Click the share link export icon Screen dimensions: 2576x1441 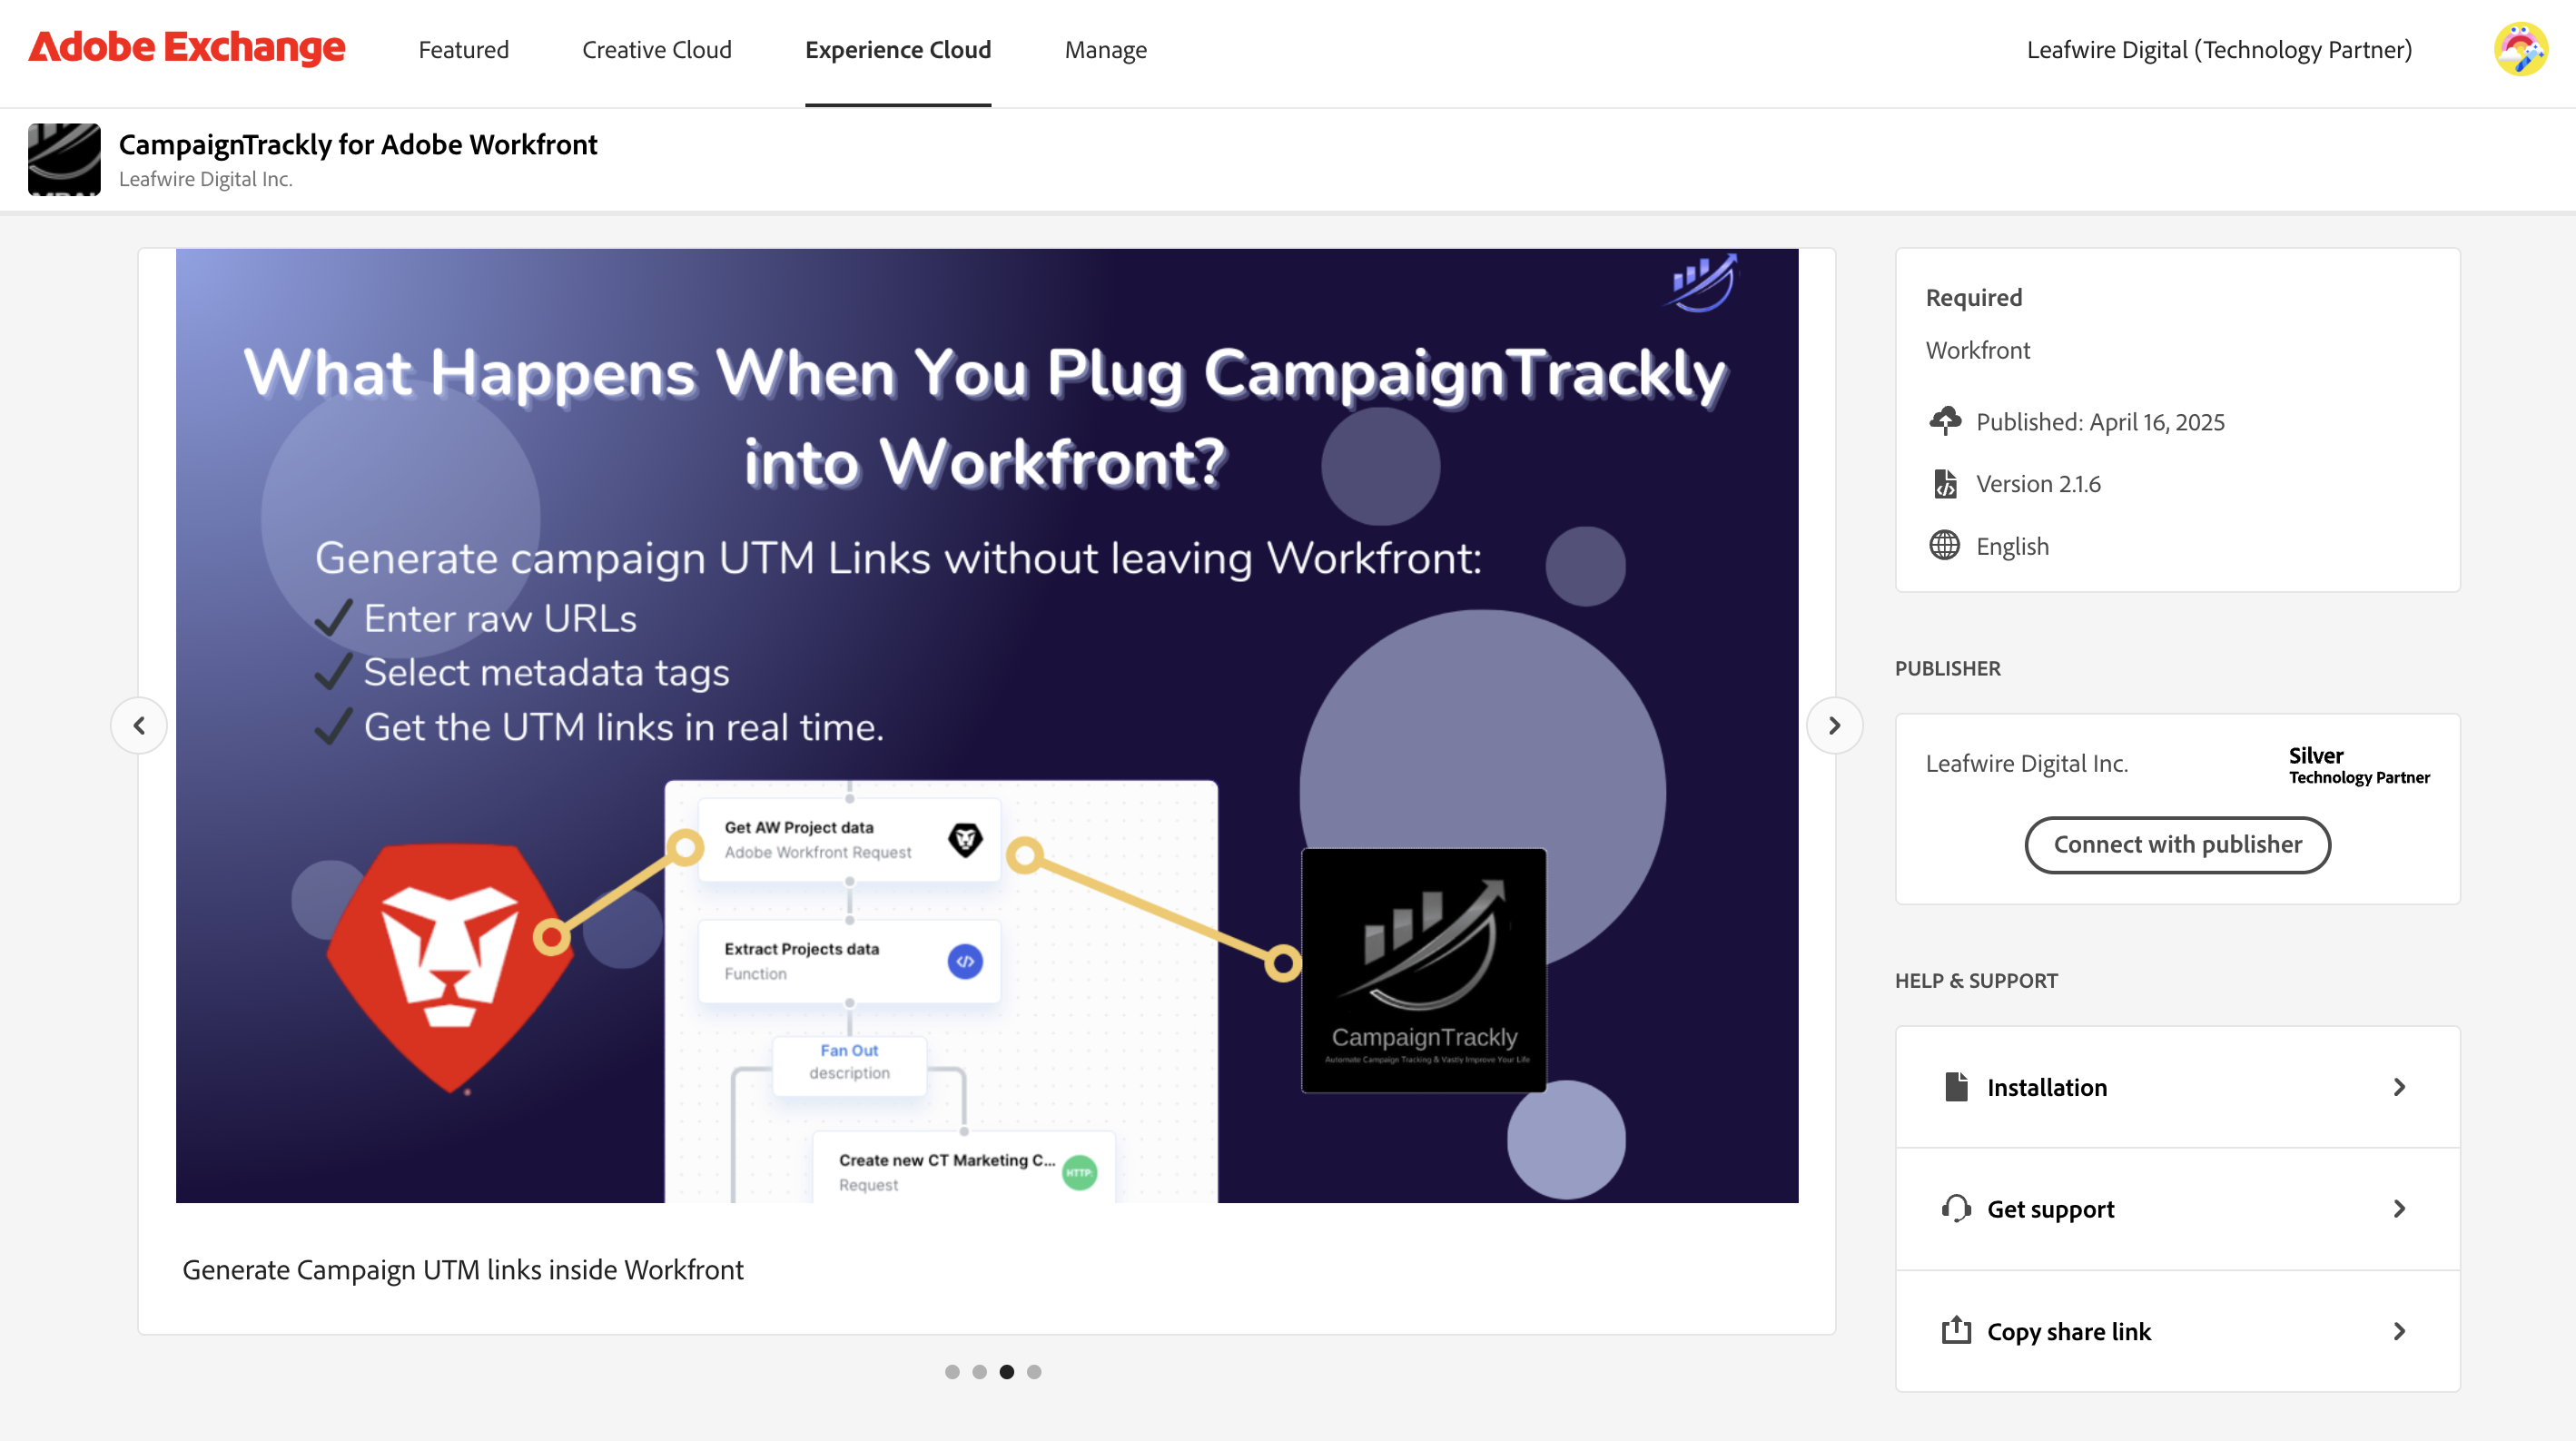point(1956,1330)
